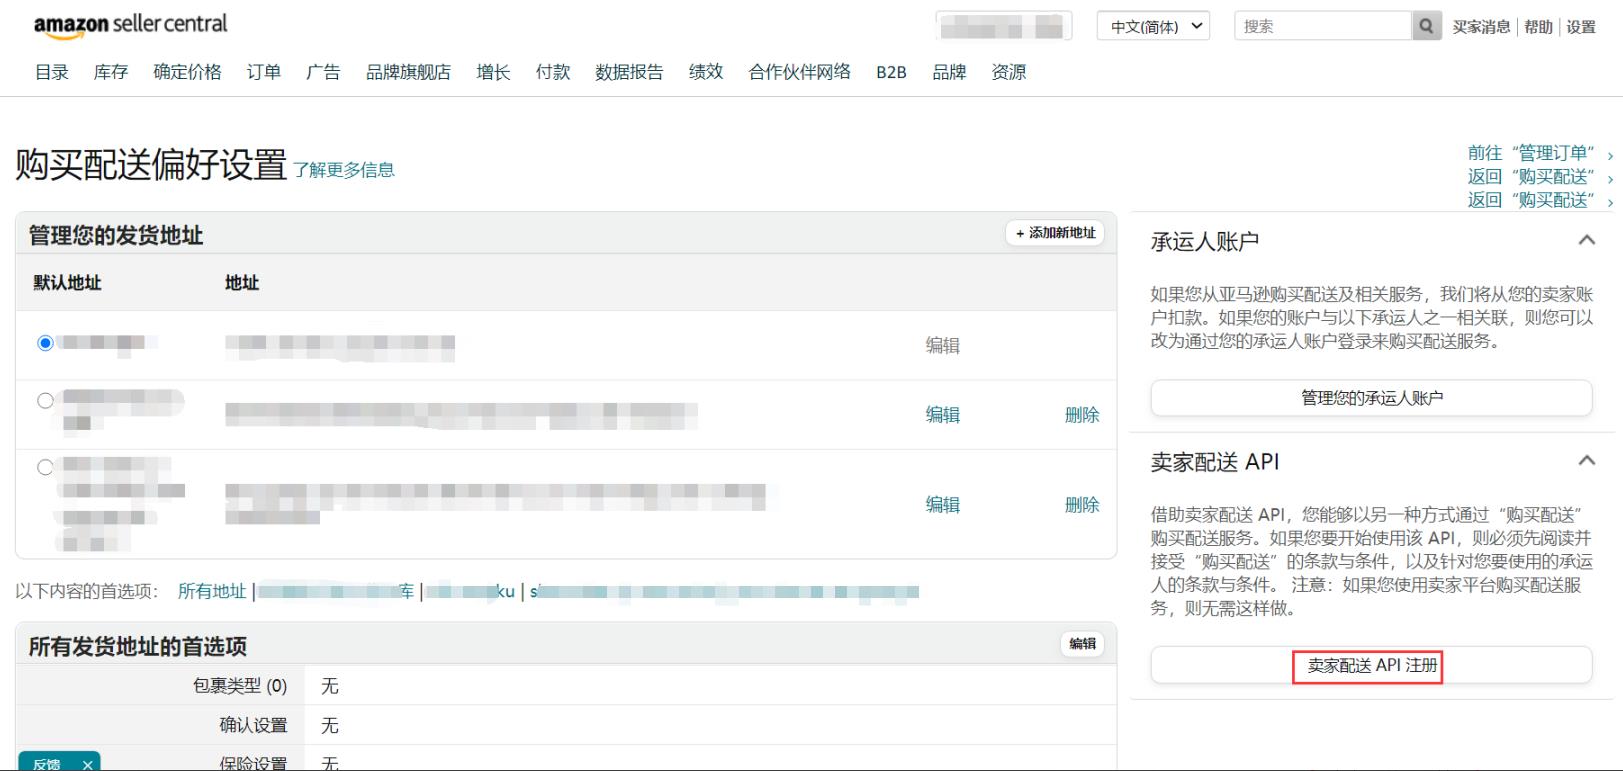1623x771 pixels.
Task: Open the 品牌 menu
Action: pos(949,72)
